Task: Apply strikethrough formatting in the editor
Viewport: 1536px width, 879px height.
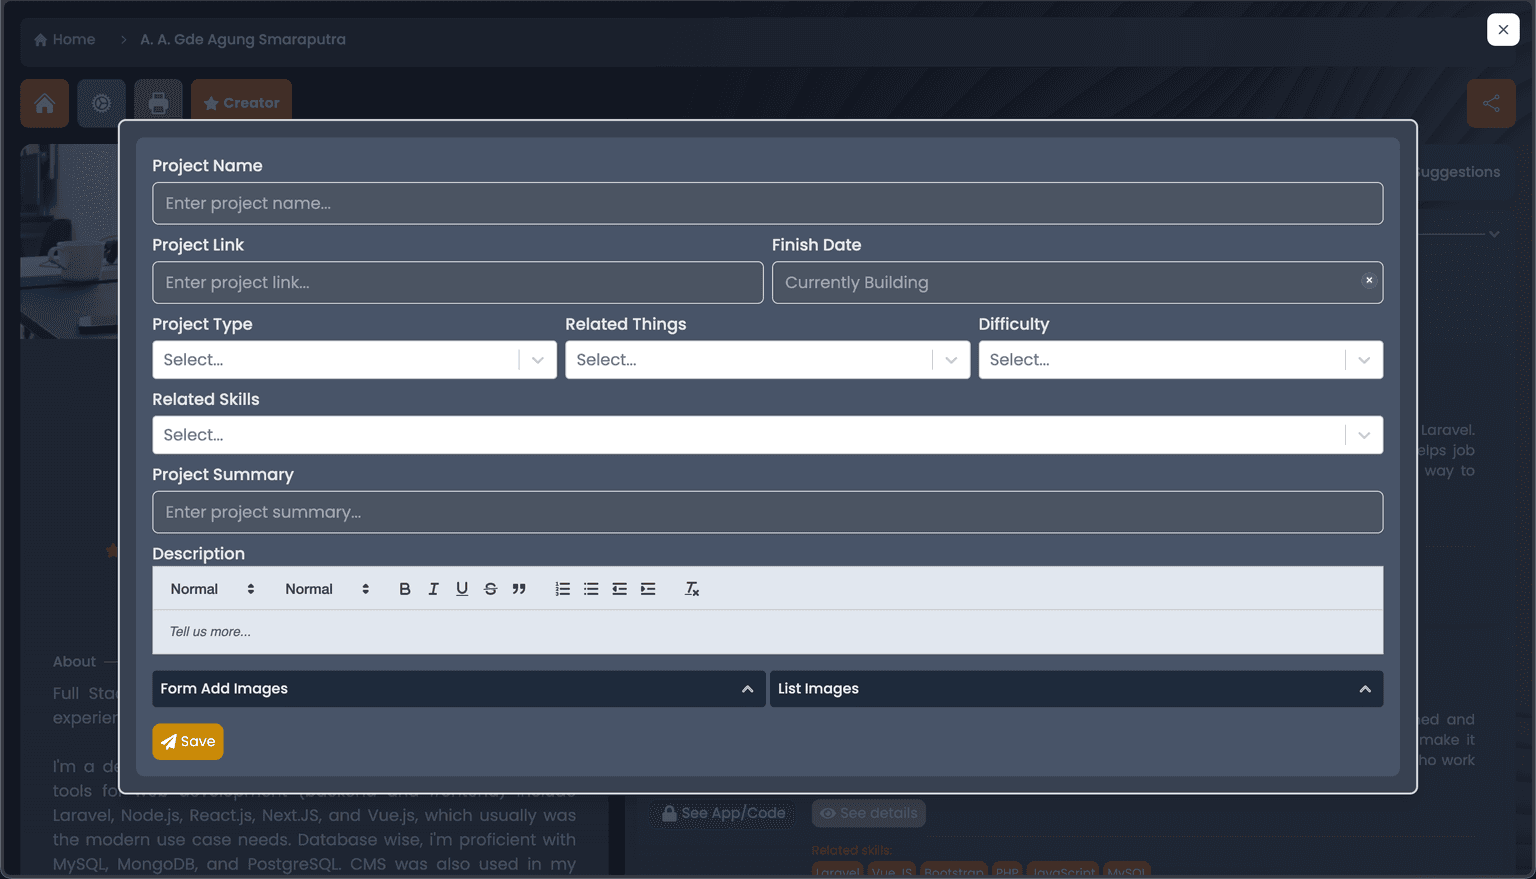Action: coord(490,588)
